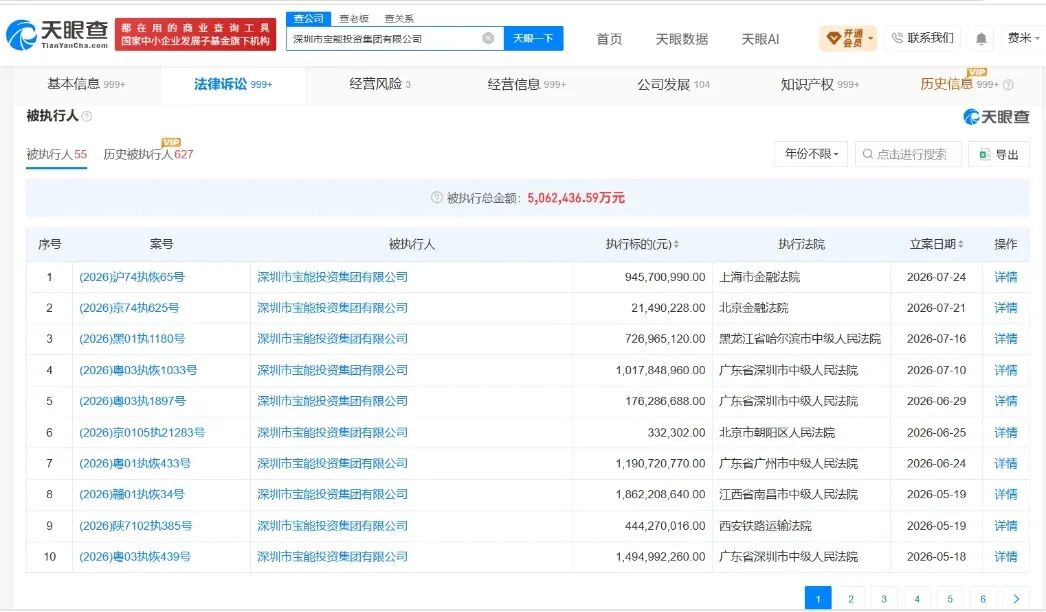Screen dimensions: 1046x612
Task: Click the amount 945,700,990.00
Action: point(664,277)
